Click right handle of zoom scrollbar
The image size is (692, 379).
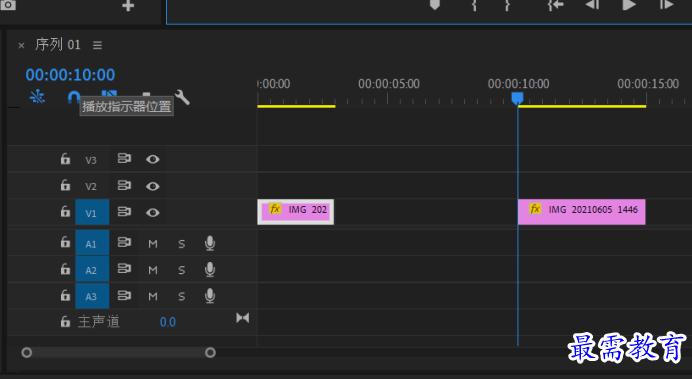(x=210, y=353)
